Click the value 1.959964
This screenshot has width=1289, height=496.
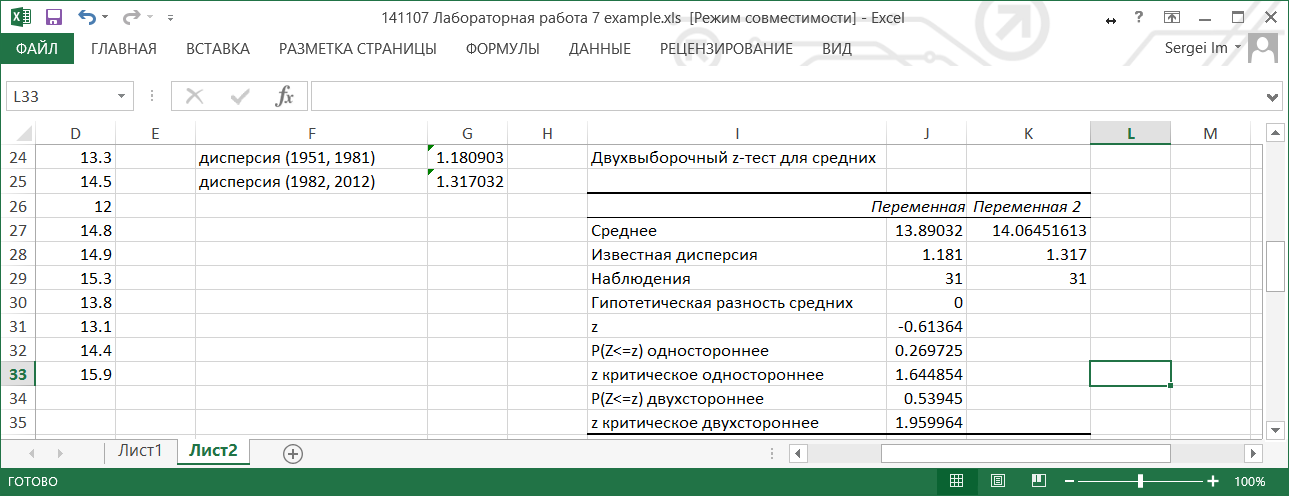coord(927,423)
